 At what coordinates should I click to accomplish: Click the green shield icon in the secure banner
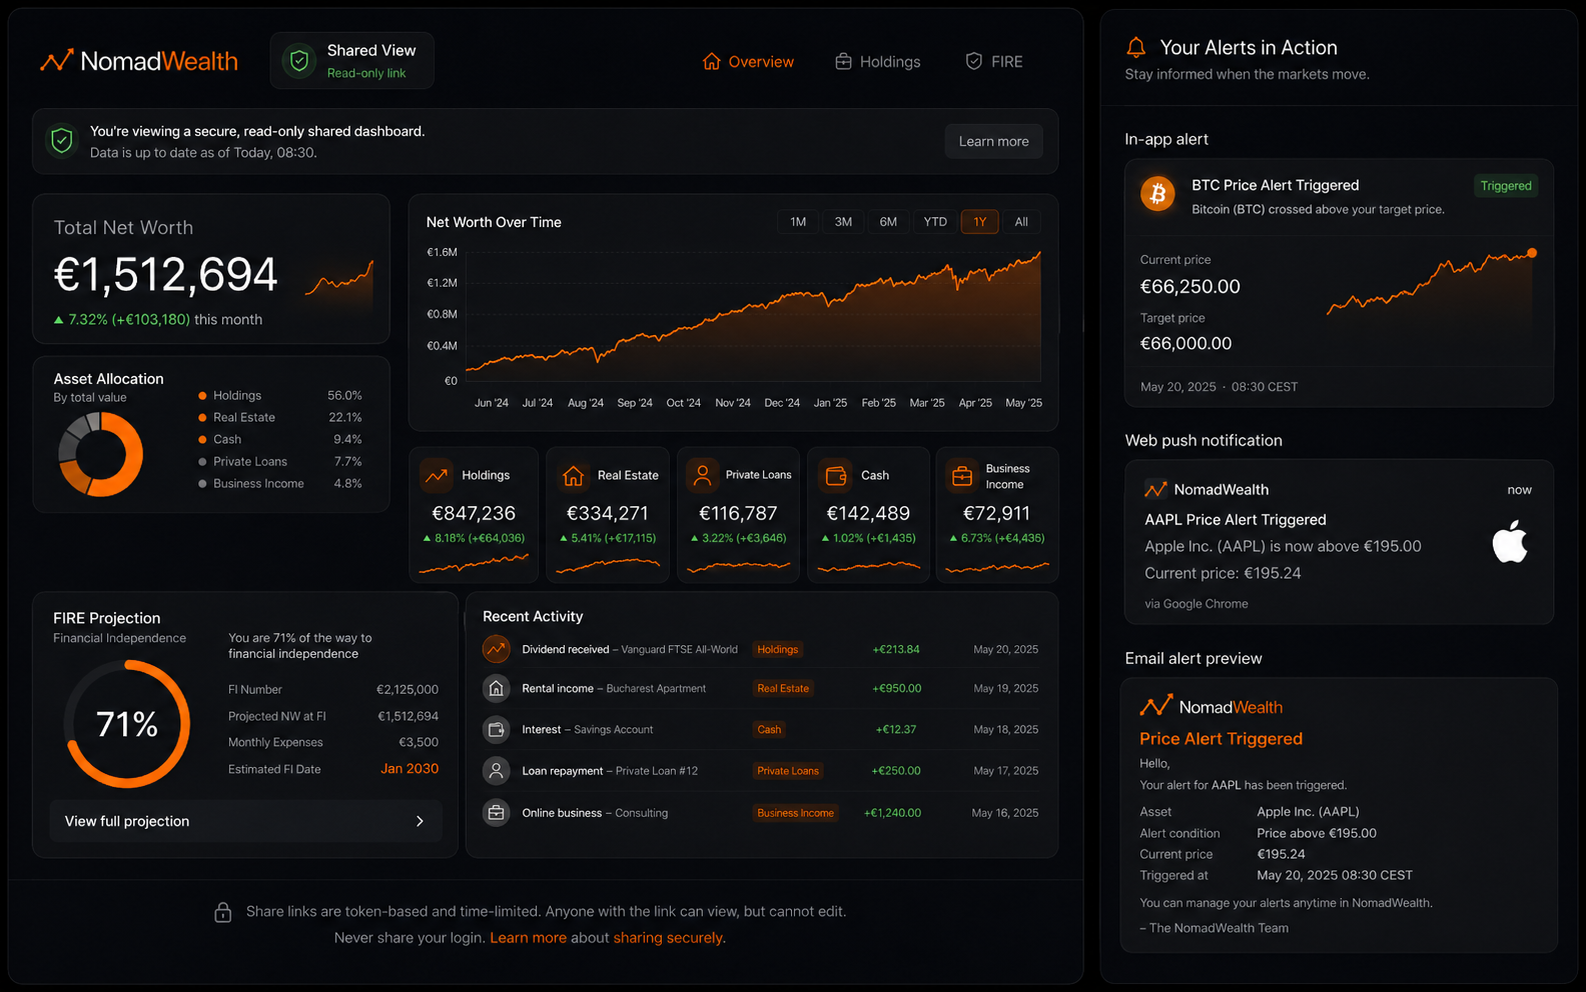(x=62, y=141)
